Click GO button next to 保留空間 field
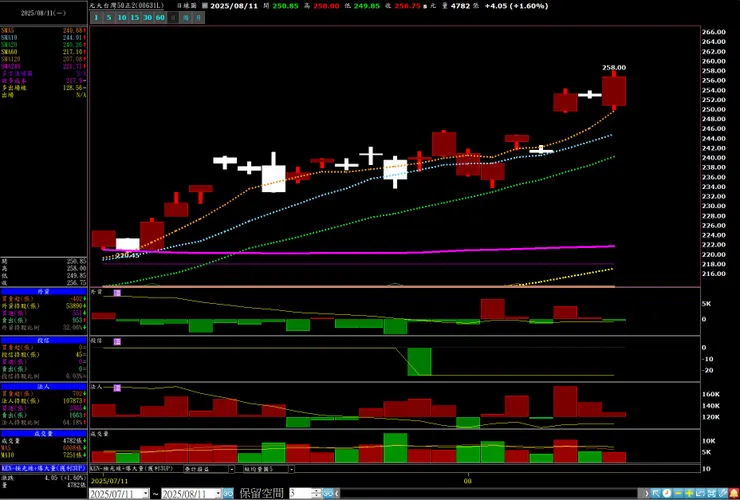The height and width of the screenshot is (500, 740). (328, 493)
